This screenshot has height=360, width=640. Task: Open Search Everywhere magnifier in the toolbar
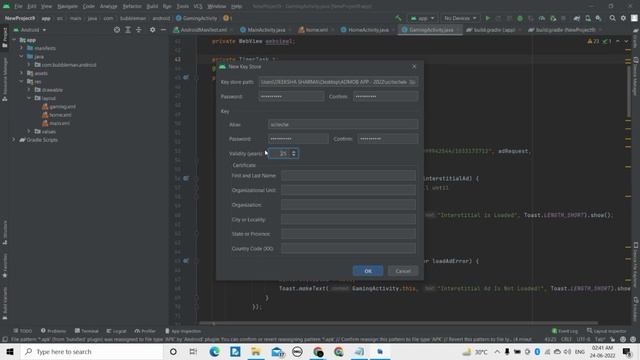click(x=612, y=18)
